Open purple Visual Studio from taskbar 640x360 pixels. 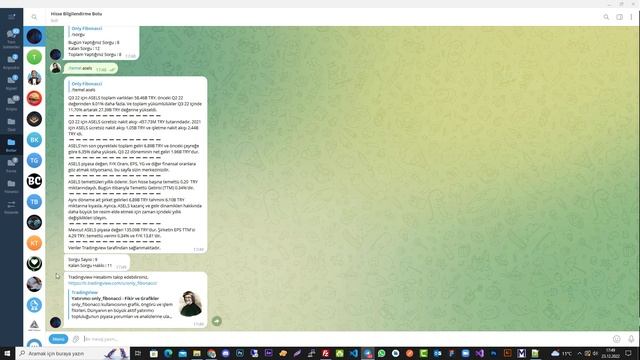click(x=480, y=353)
